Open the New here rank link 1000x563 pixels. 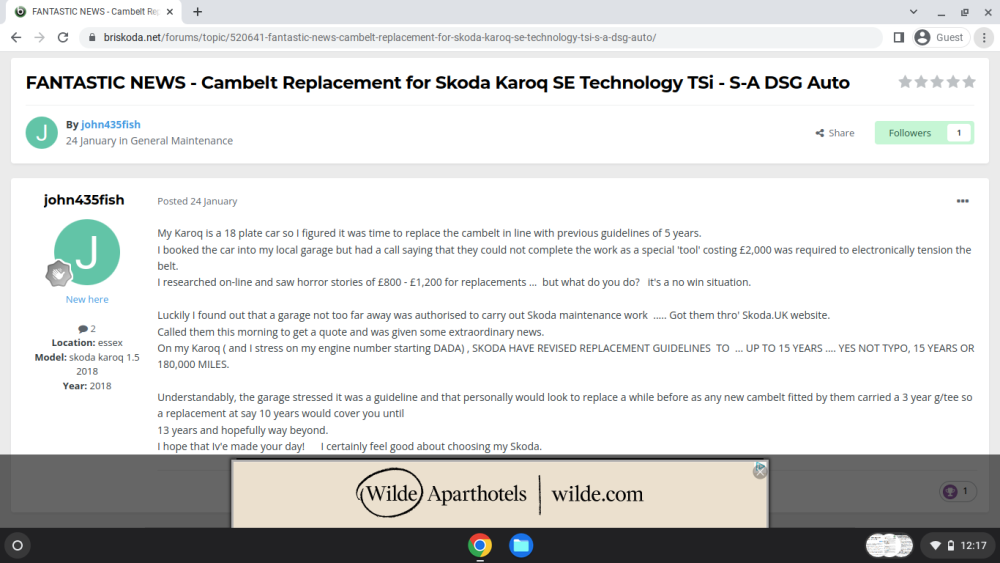pos(87,299)
